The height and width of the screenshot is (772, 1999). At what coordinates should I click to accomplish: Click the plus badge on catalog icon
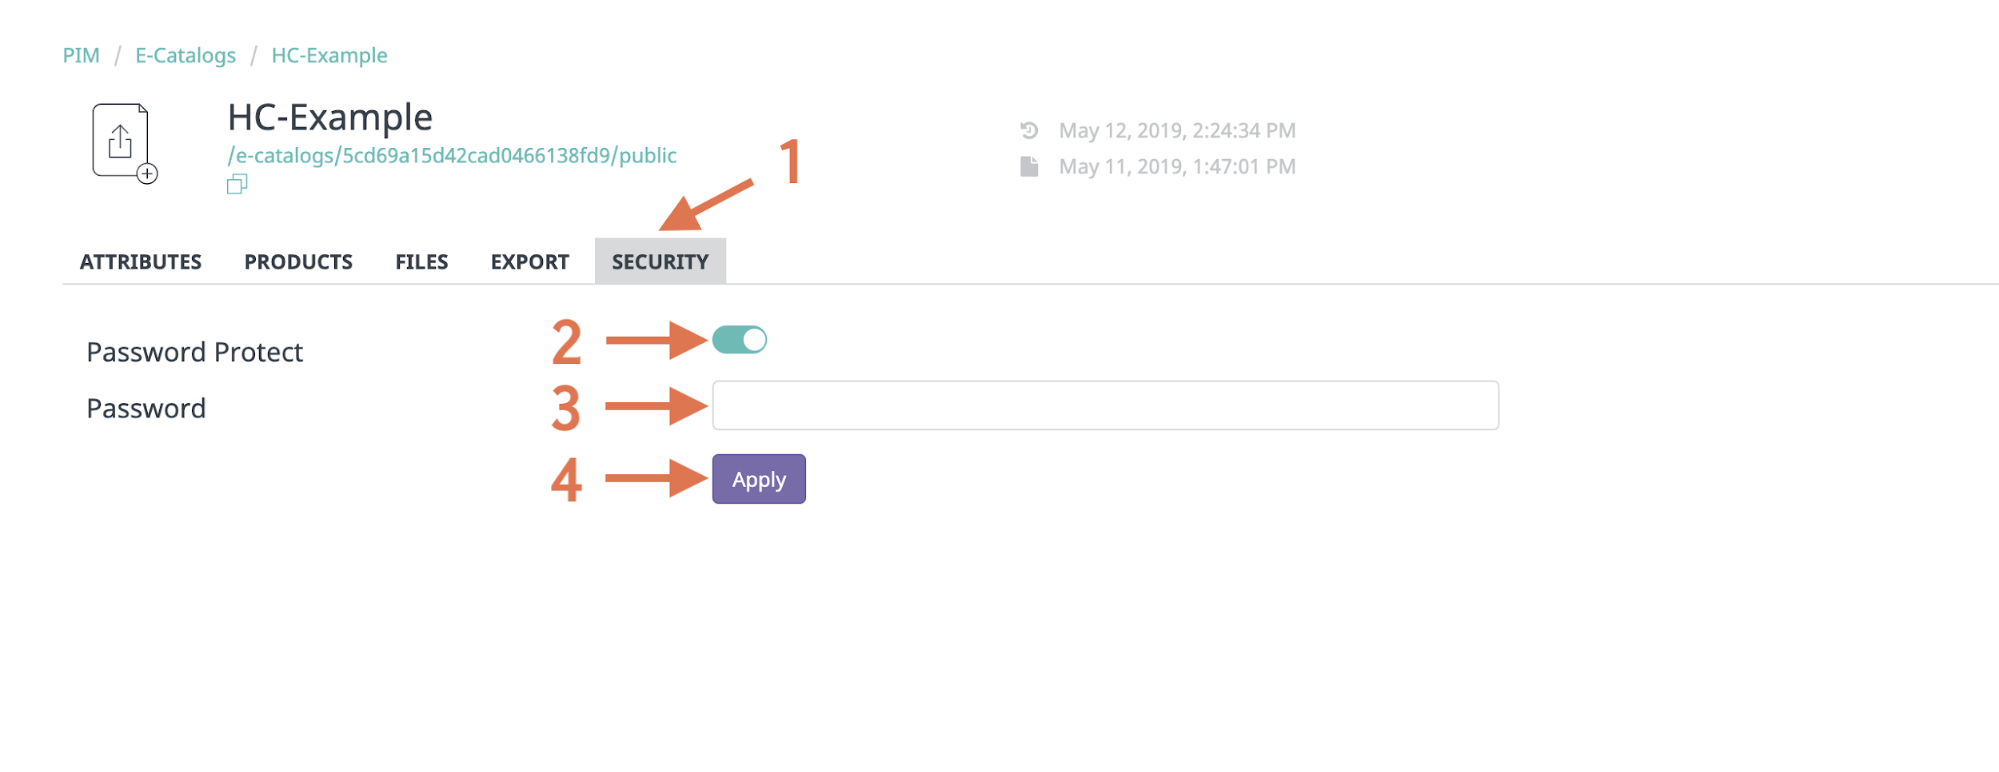[x=147, y=174]
